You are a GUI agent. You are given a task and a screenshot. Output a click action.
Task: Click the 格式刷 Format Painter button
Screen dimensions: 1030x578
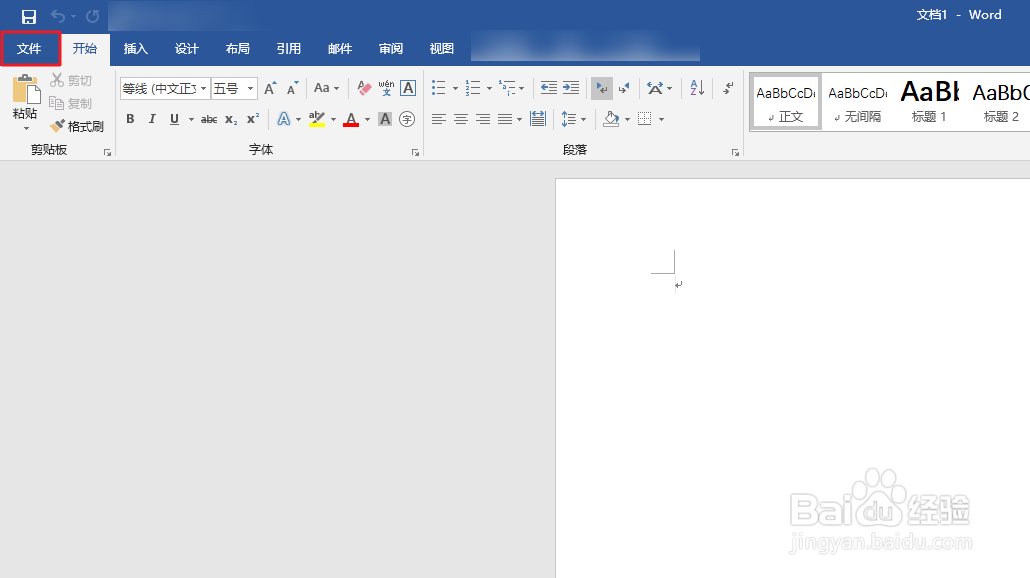point(77,126)
